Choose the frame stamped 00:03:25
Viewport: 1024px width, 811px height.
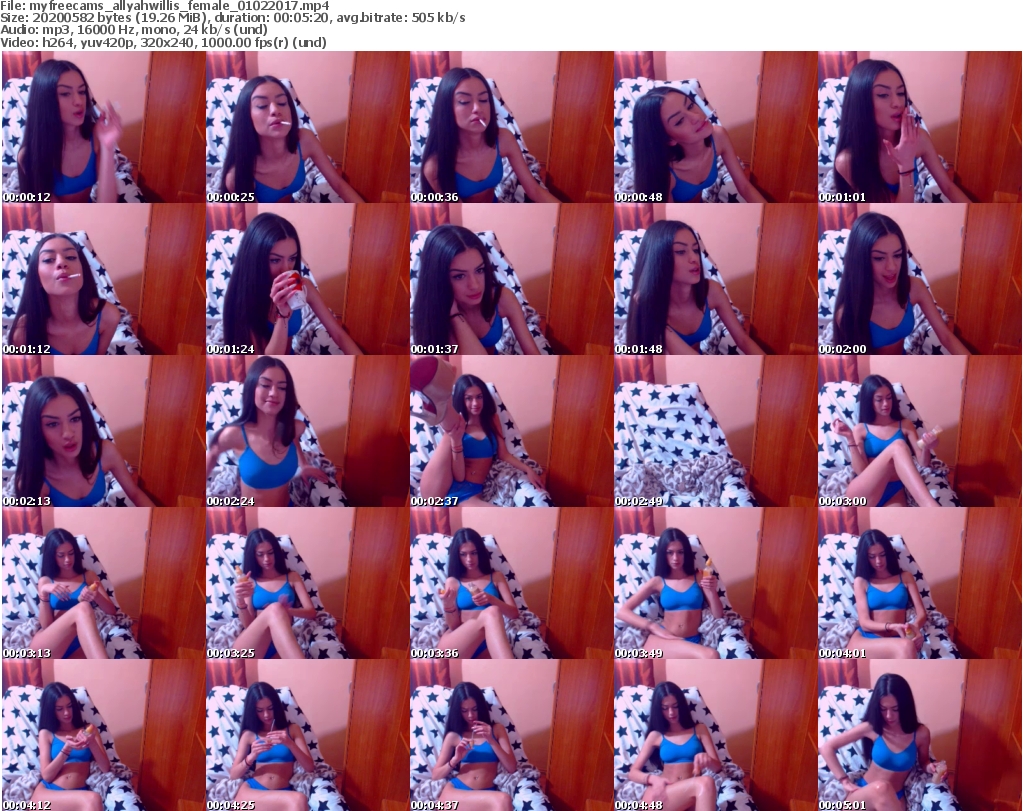pyautogui.click(x=308, y=584)
